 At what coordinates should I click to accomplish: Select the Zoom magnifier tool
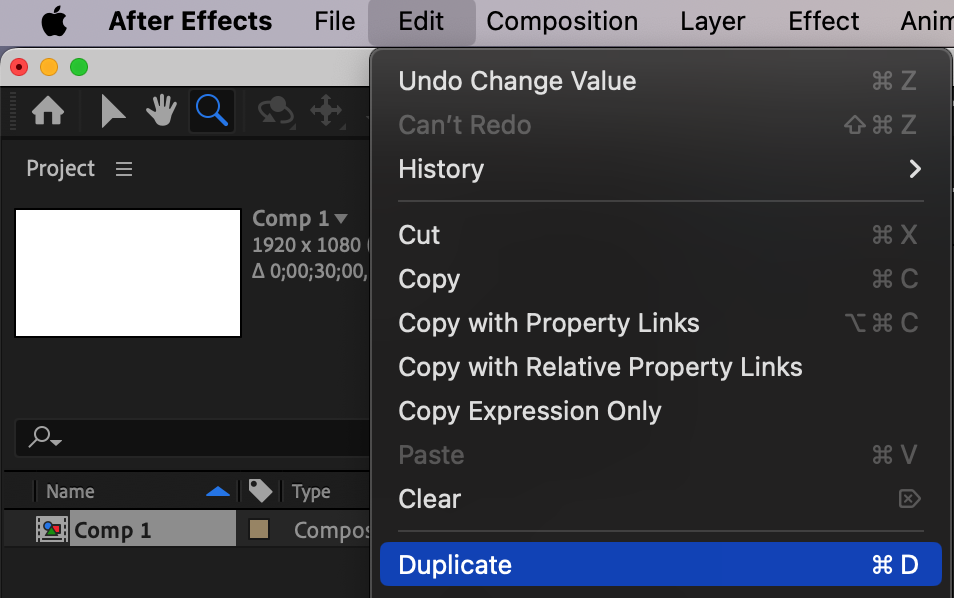(212, 111)
